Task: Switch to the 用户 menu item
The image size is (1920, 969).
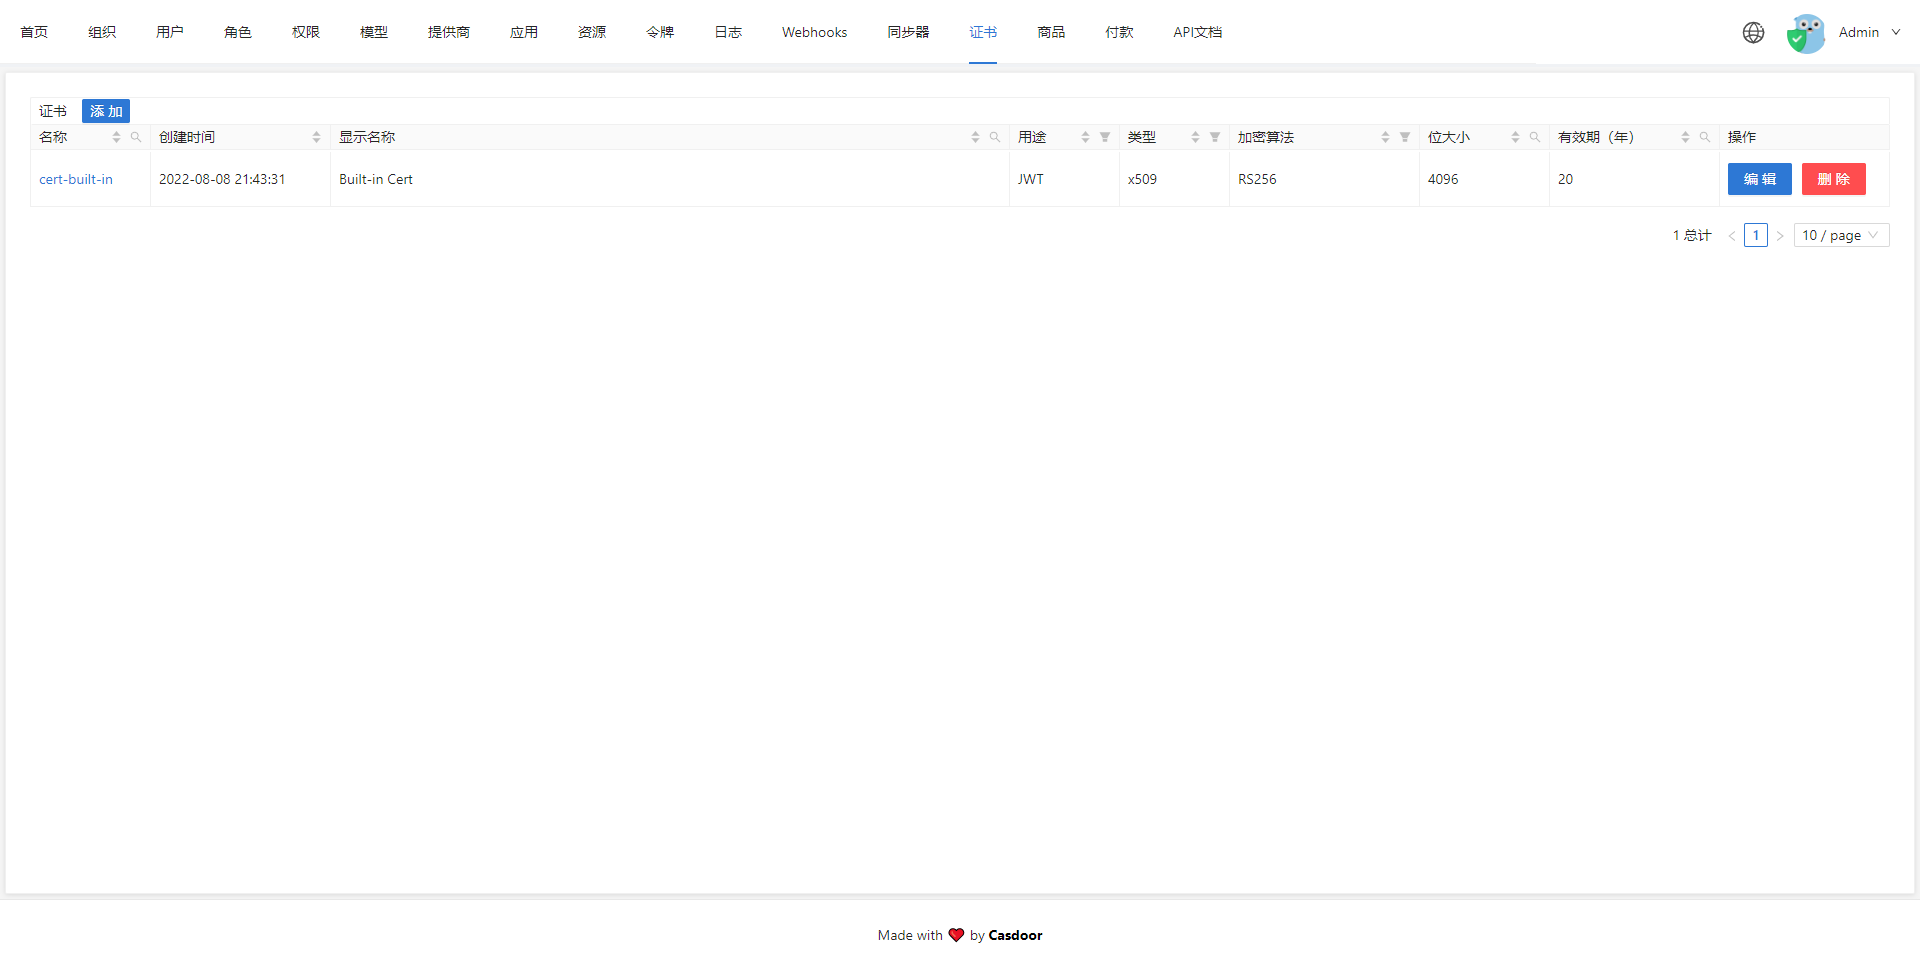Action: pyautogui.click(x=170, y=32)
